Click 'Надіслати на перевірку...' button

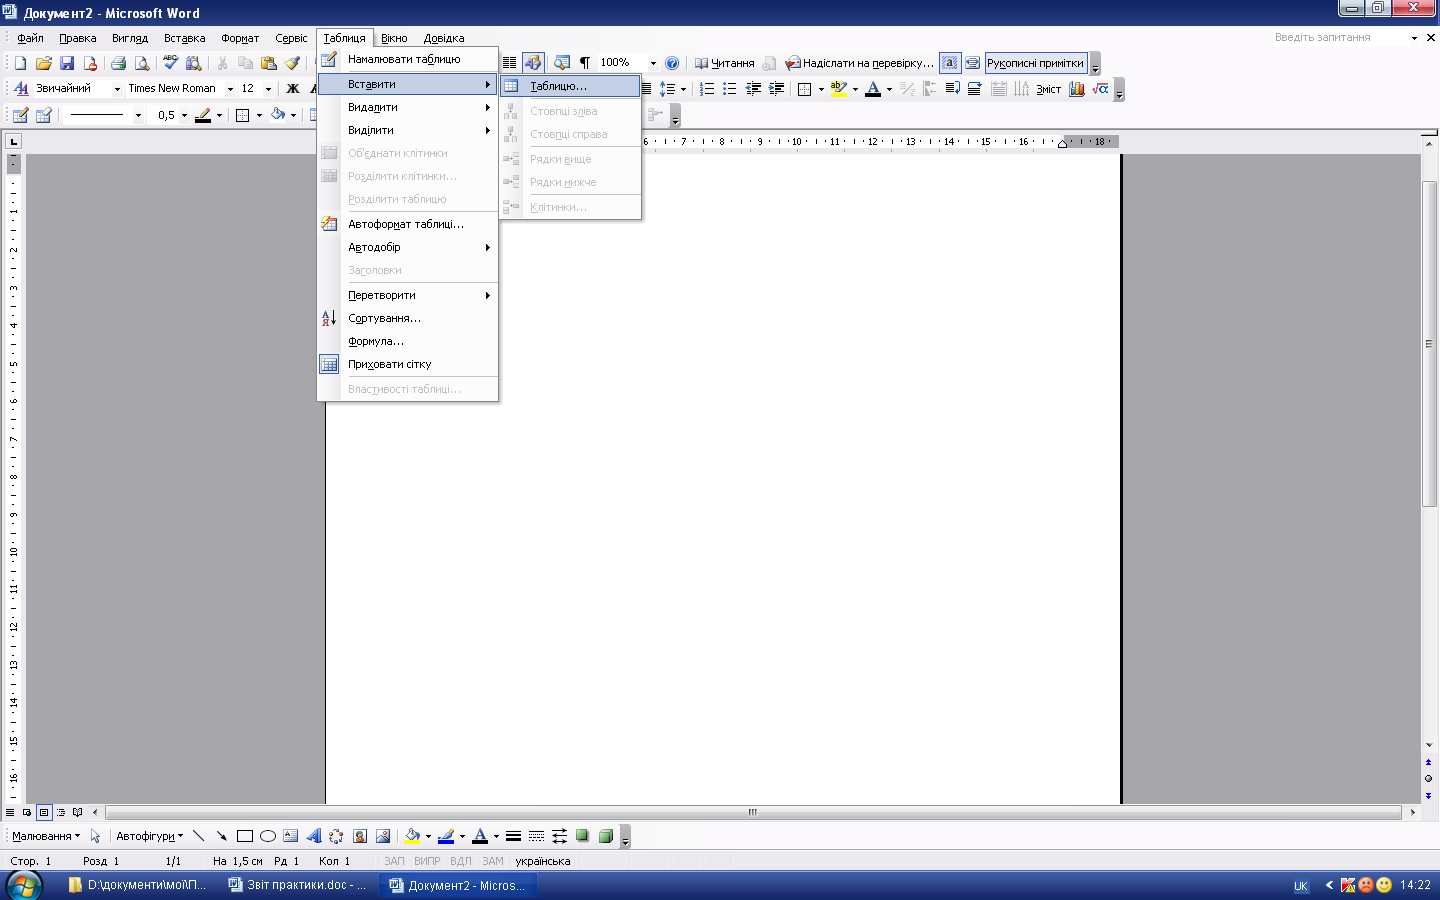[860, 63]
